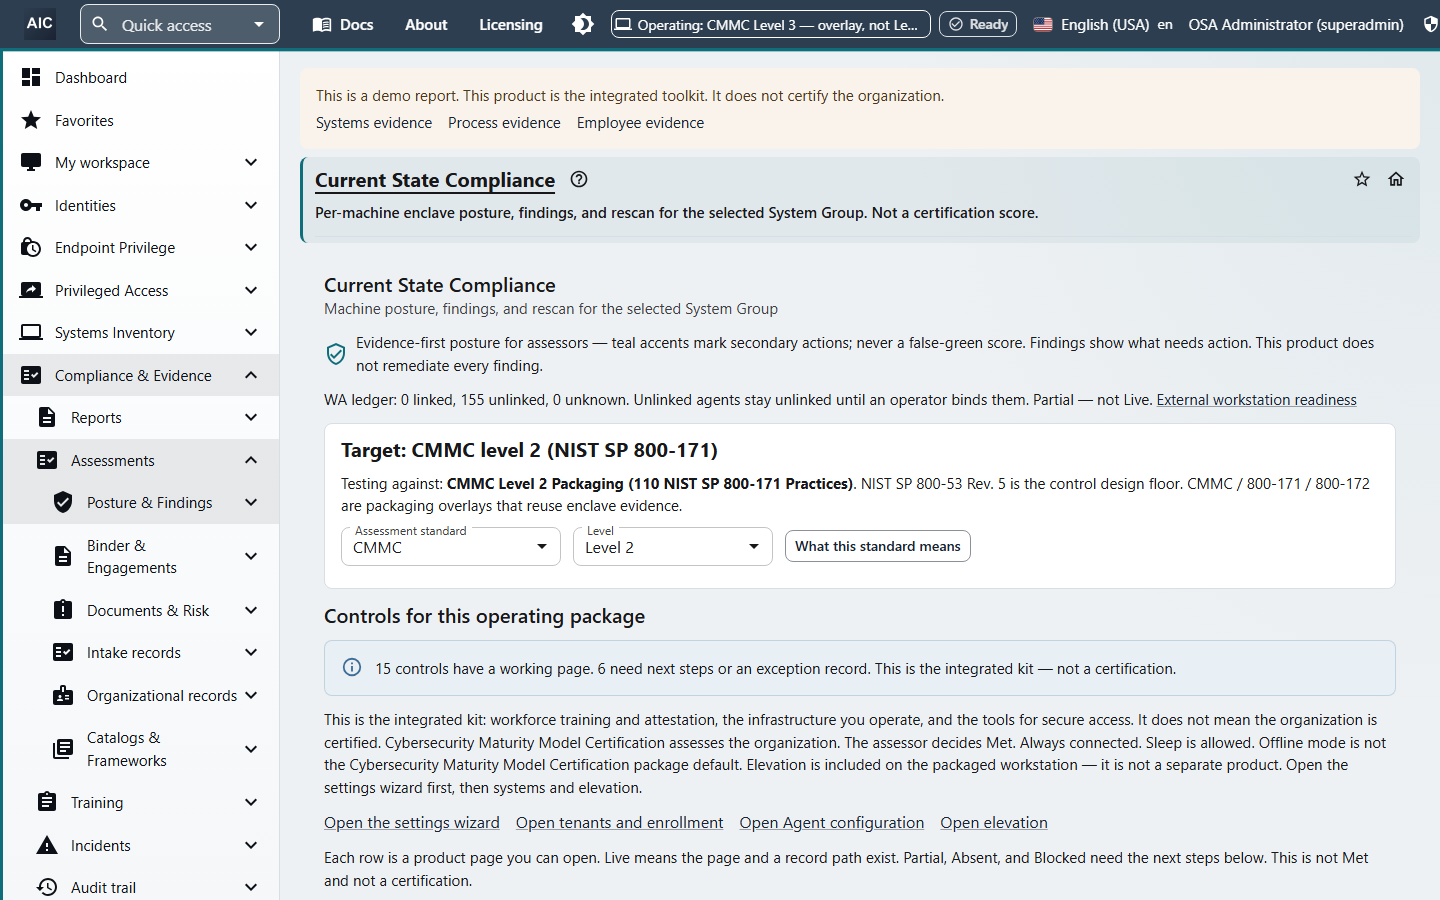The image size is (1440, 900).
Task: Click the AIC logo
Action: coord(39,23)
